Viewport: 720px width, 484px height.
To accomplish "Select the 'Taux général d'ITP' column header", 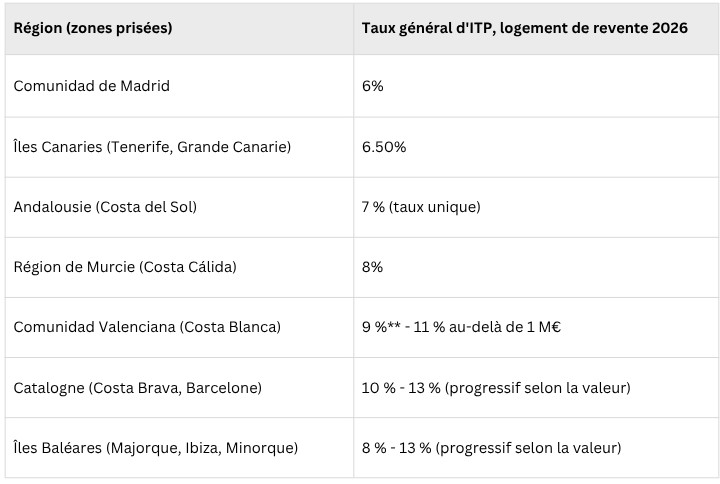I will tap(536, 28).
